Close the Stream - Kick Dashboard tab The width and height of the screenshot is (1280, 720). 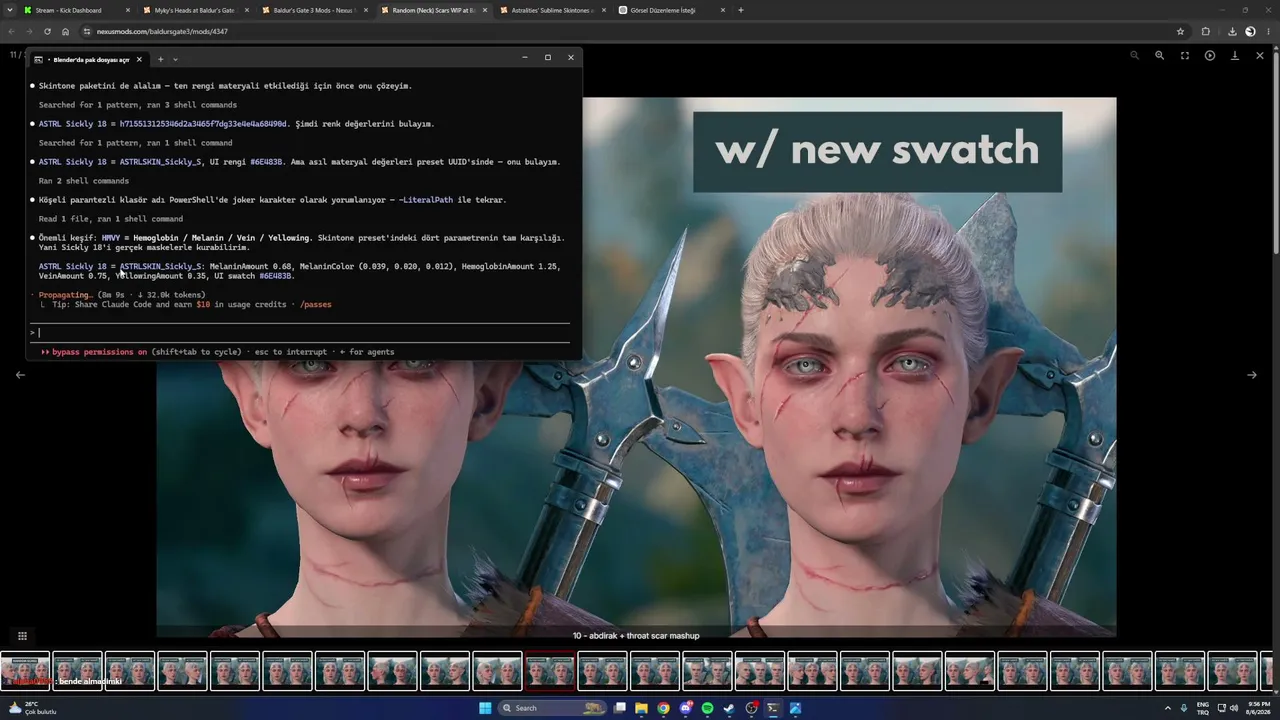pos(128,10)
